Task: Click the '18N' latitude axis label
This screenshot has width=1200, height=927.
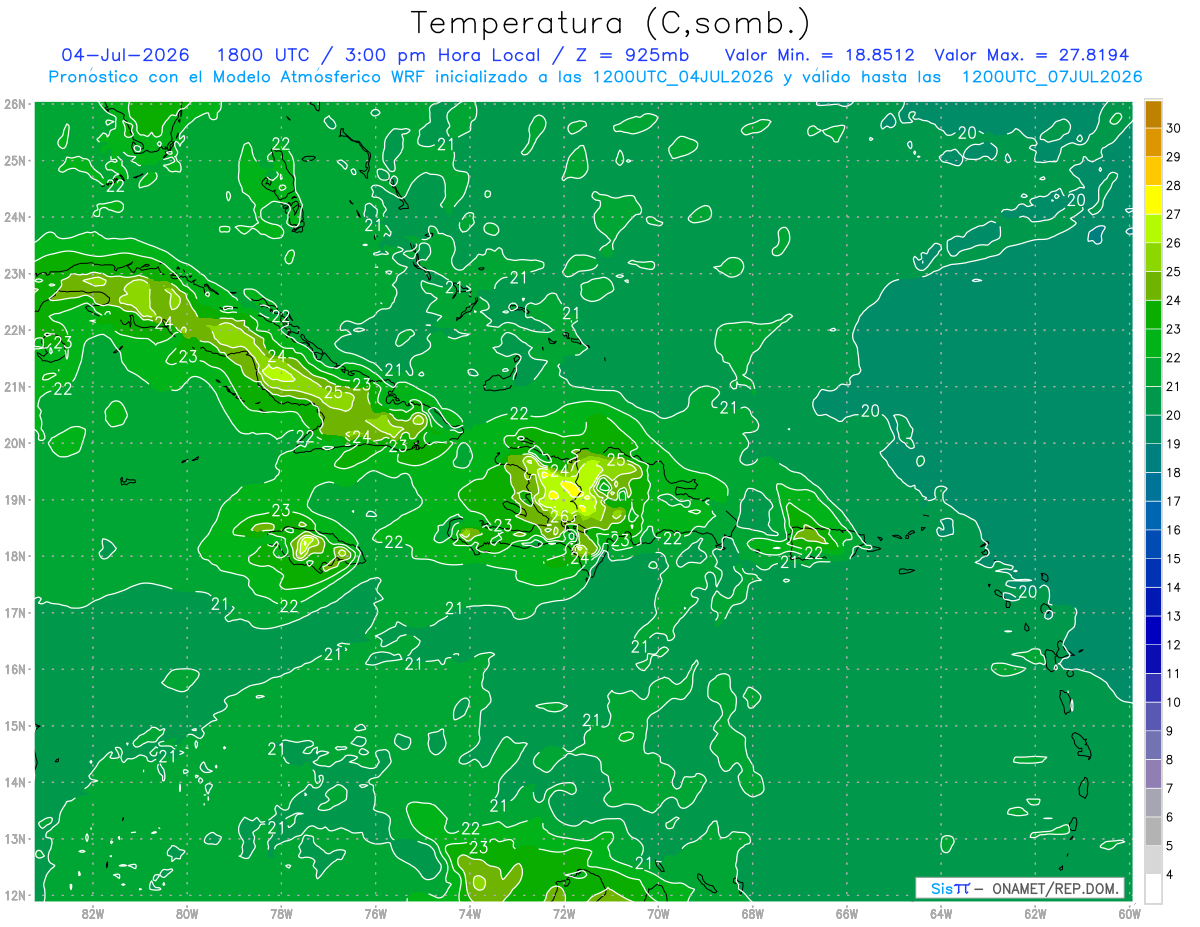Action: (14, 556)
